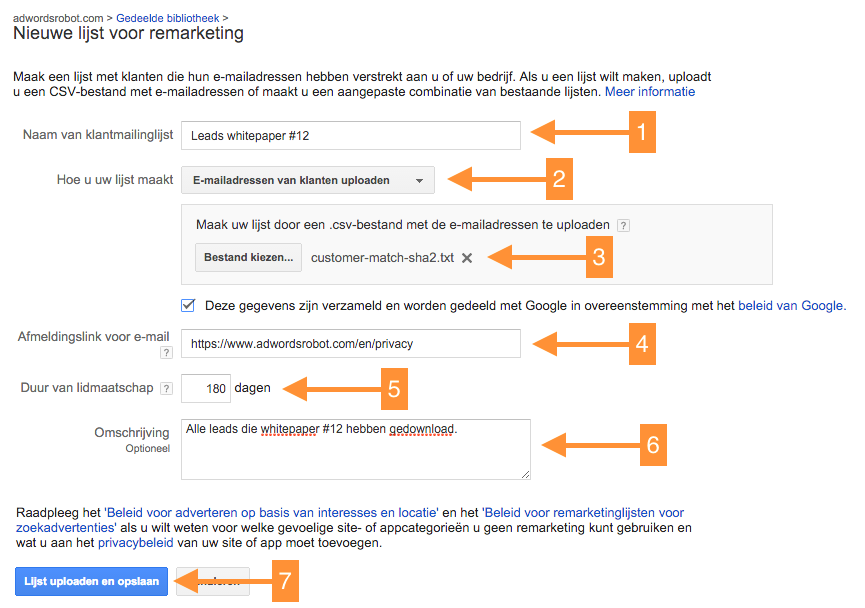Open help icon beside .csv upload instruction
Screen dimensions: 865x608
[623, 225]
